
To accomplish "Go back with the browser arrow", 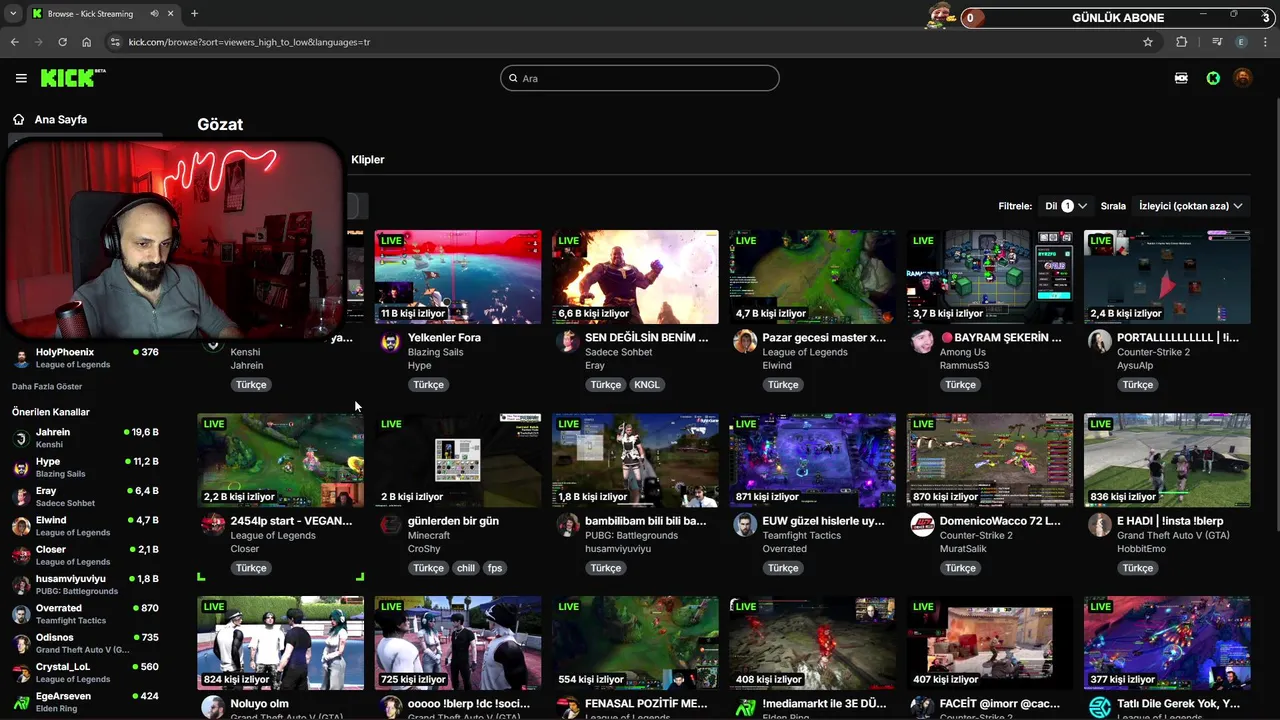I will (14, 42).
